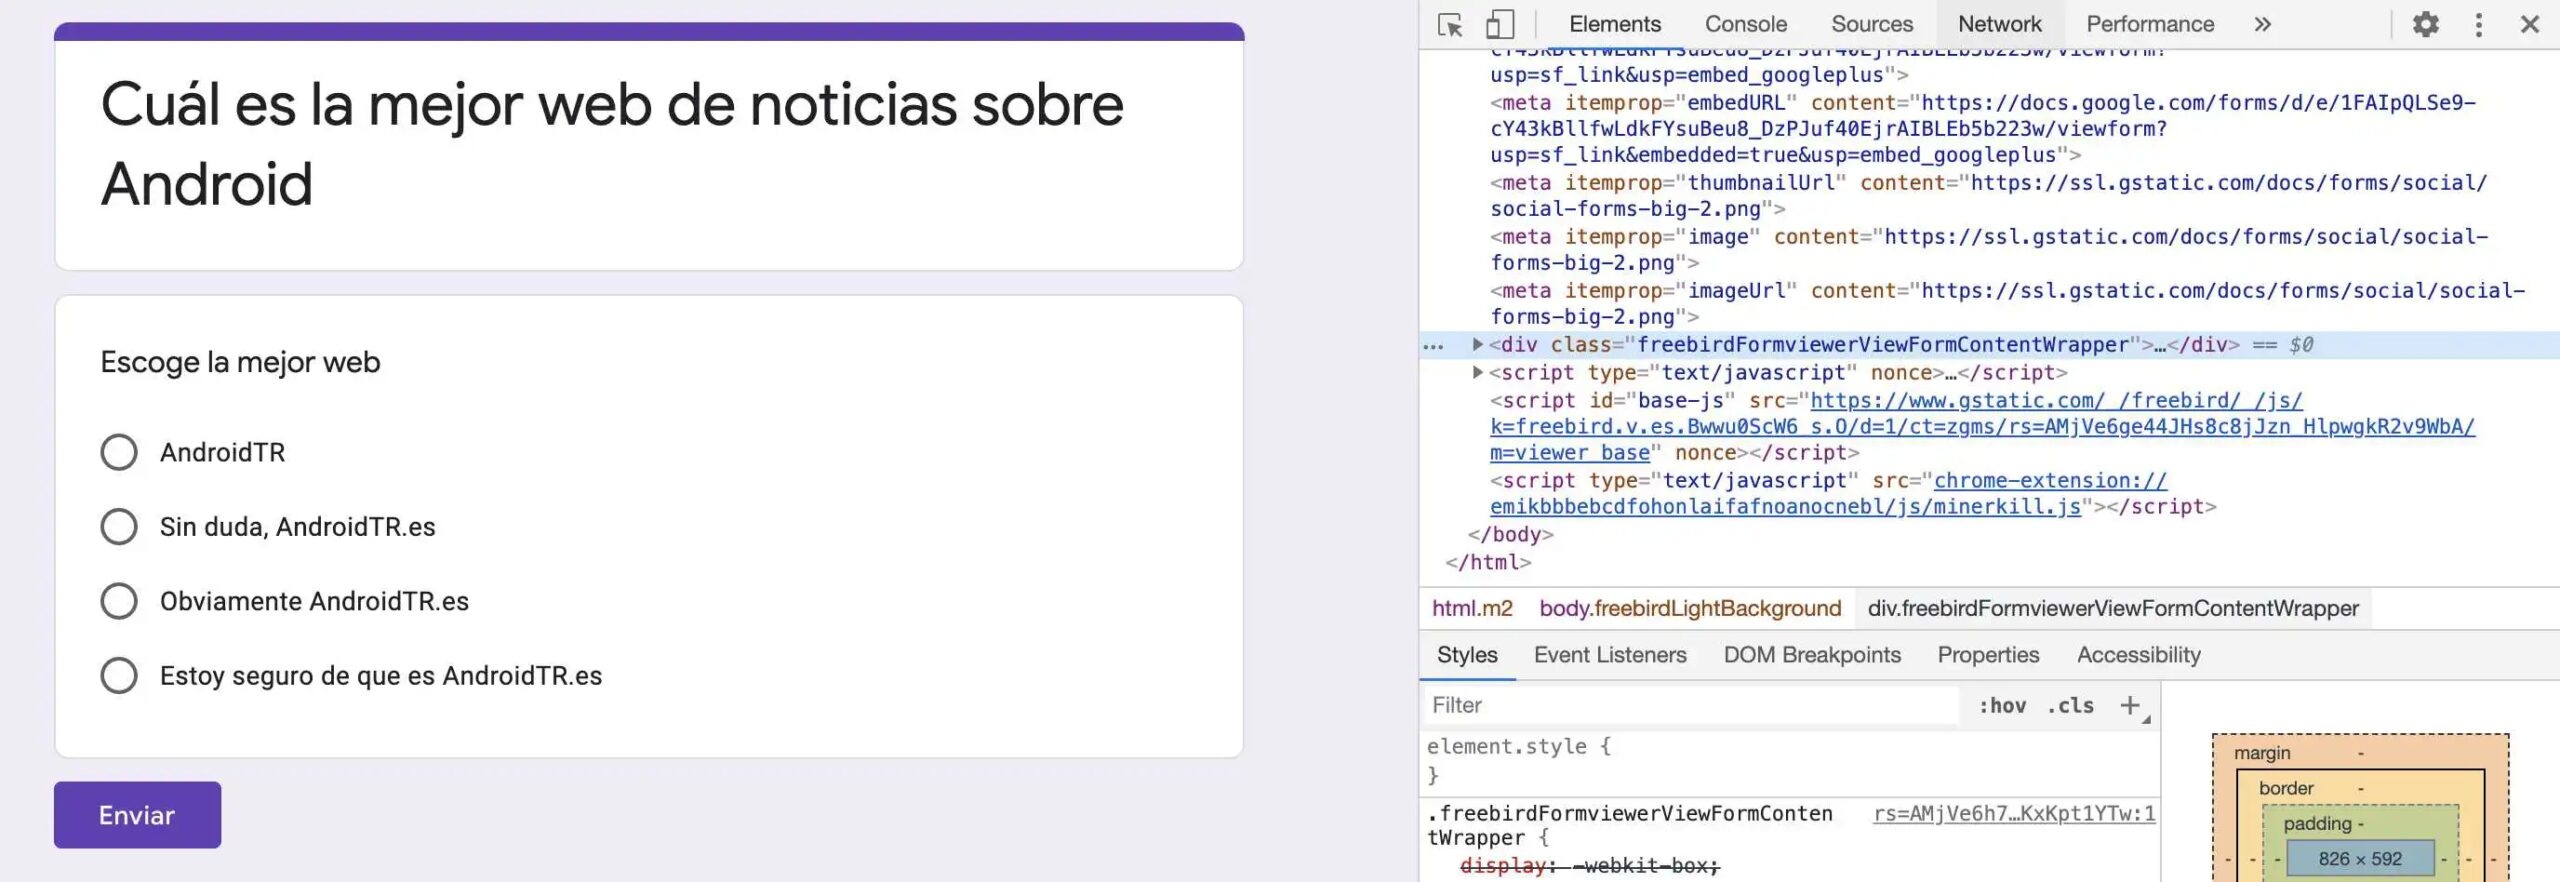
Task: Open DevTools three-dot customize menu
Action: point(2478,24)
